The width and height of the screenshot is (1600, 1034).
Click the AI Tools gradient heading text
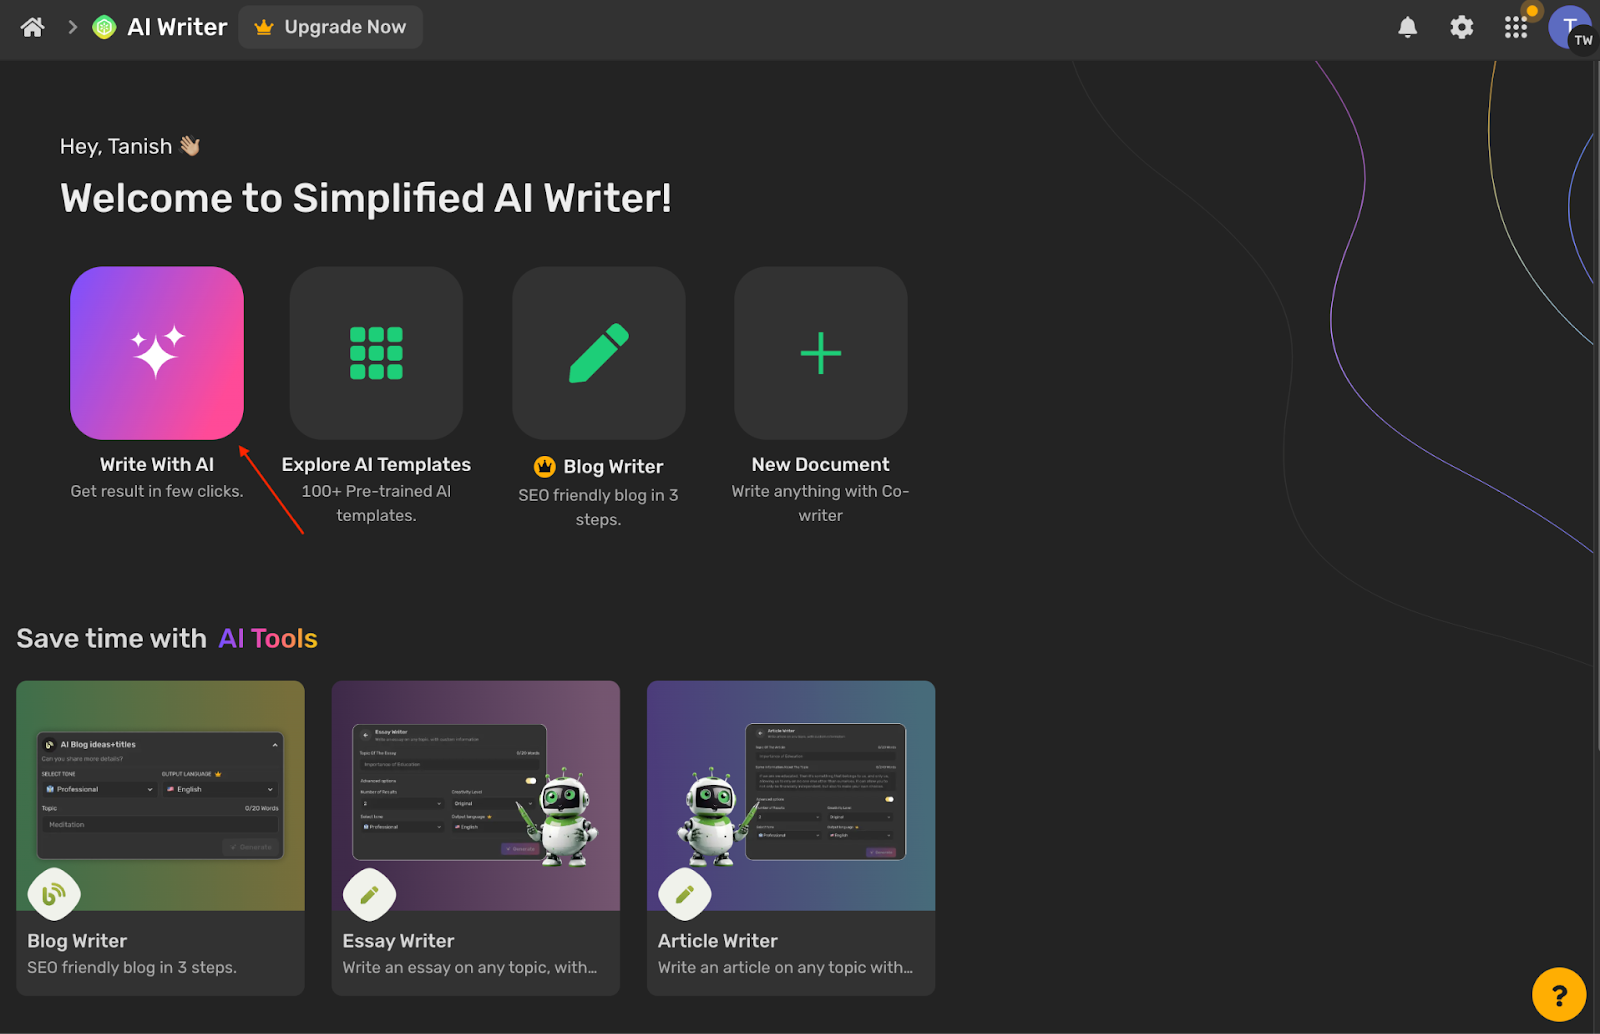point(268,638)
